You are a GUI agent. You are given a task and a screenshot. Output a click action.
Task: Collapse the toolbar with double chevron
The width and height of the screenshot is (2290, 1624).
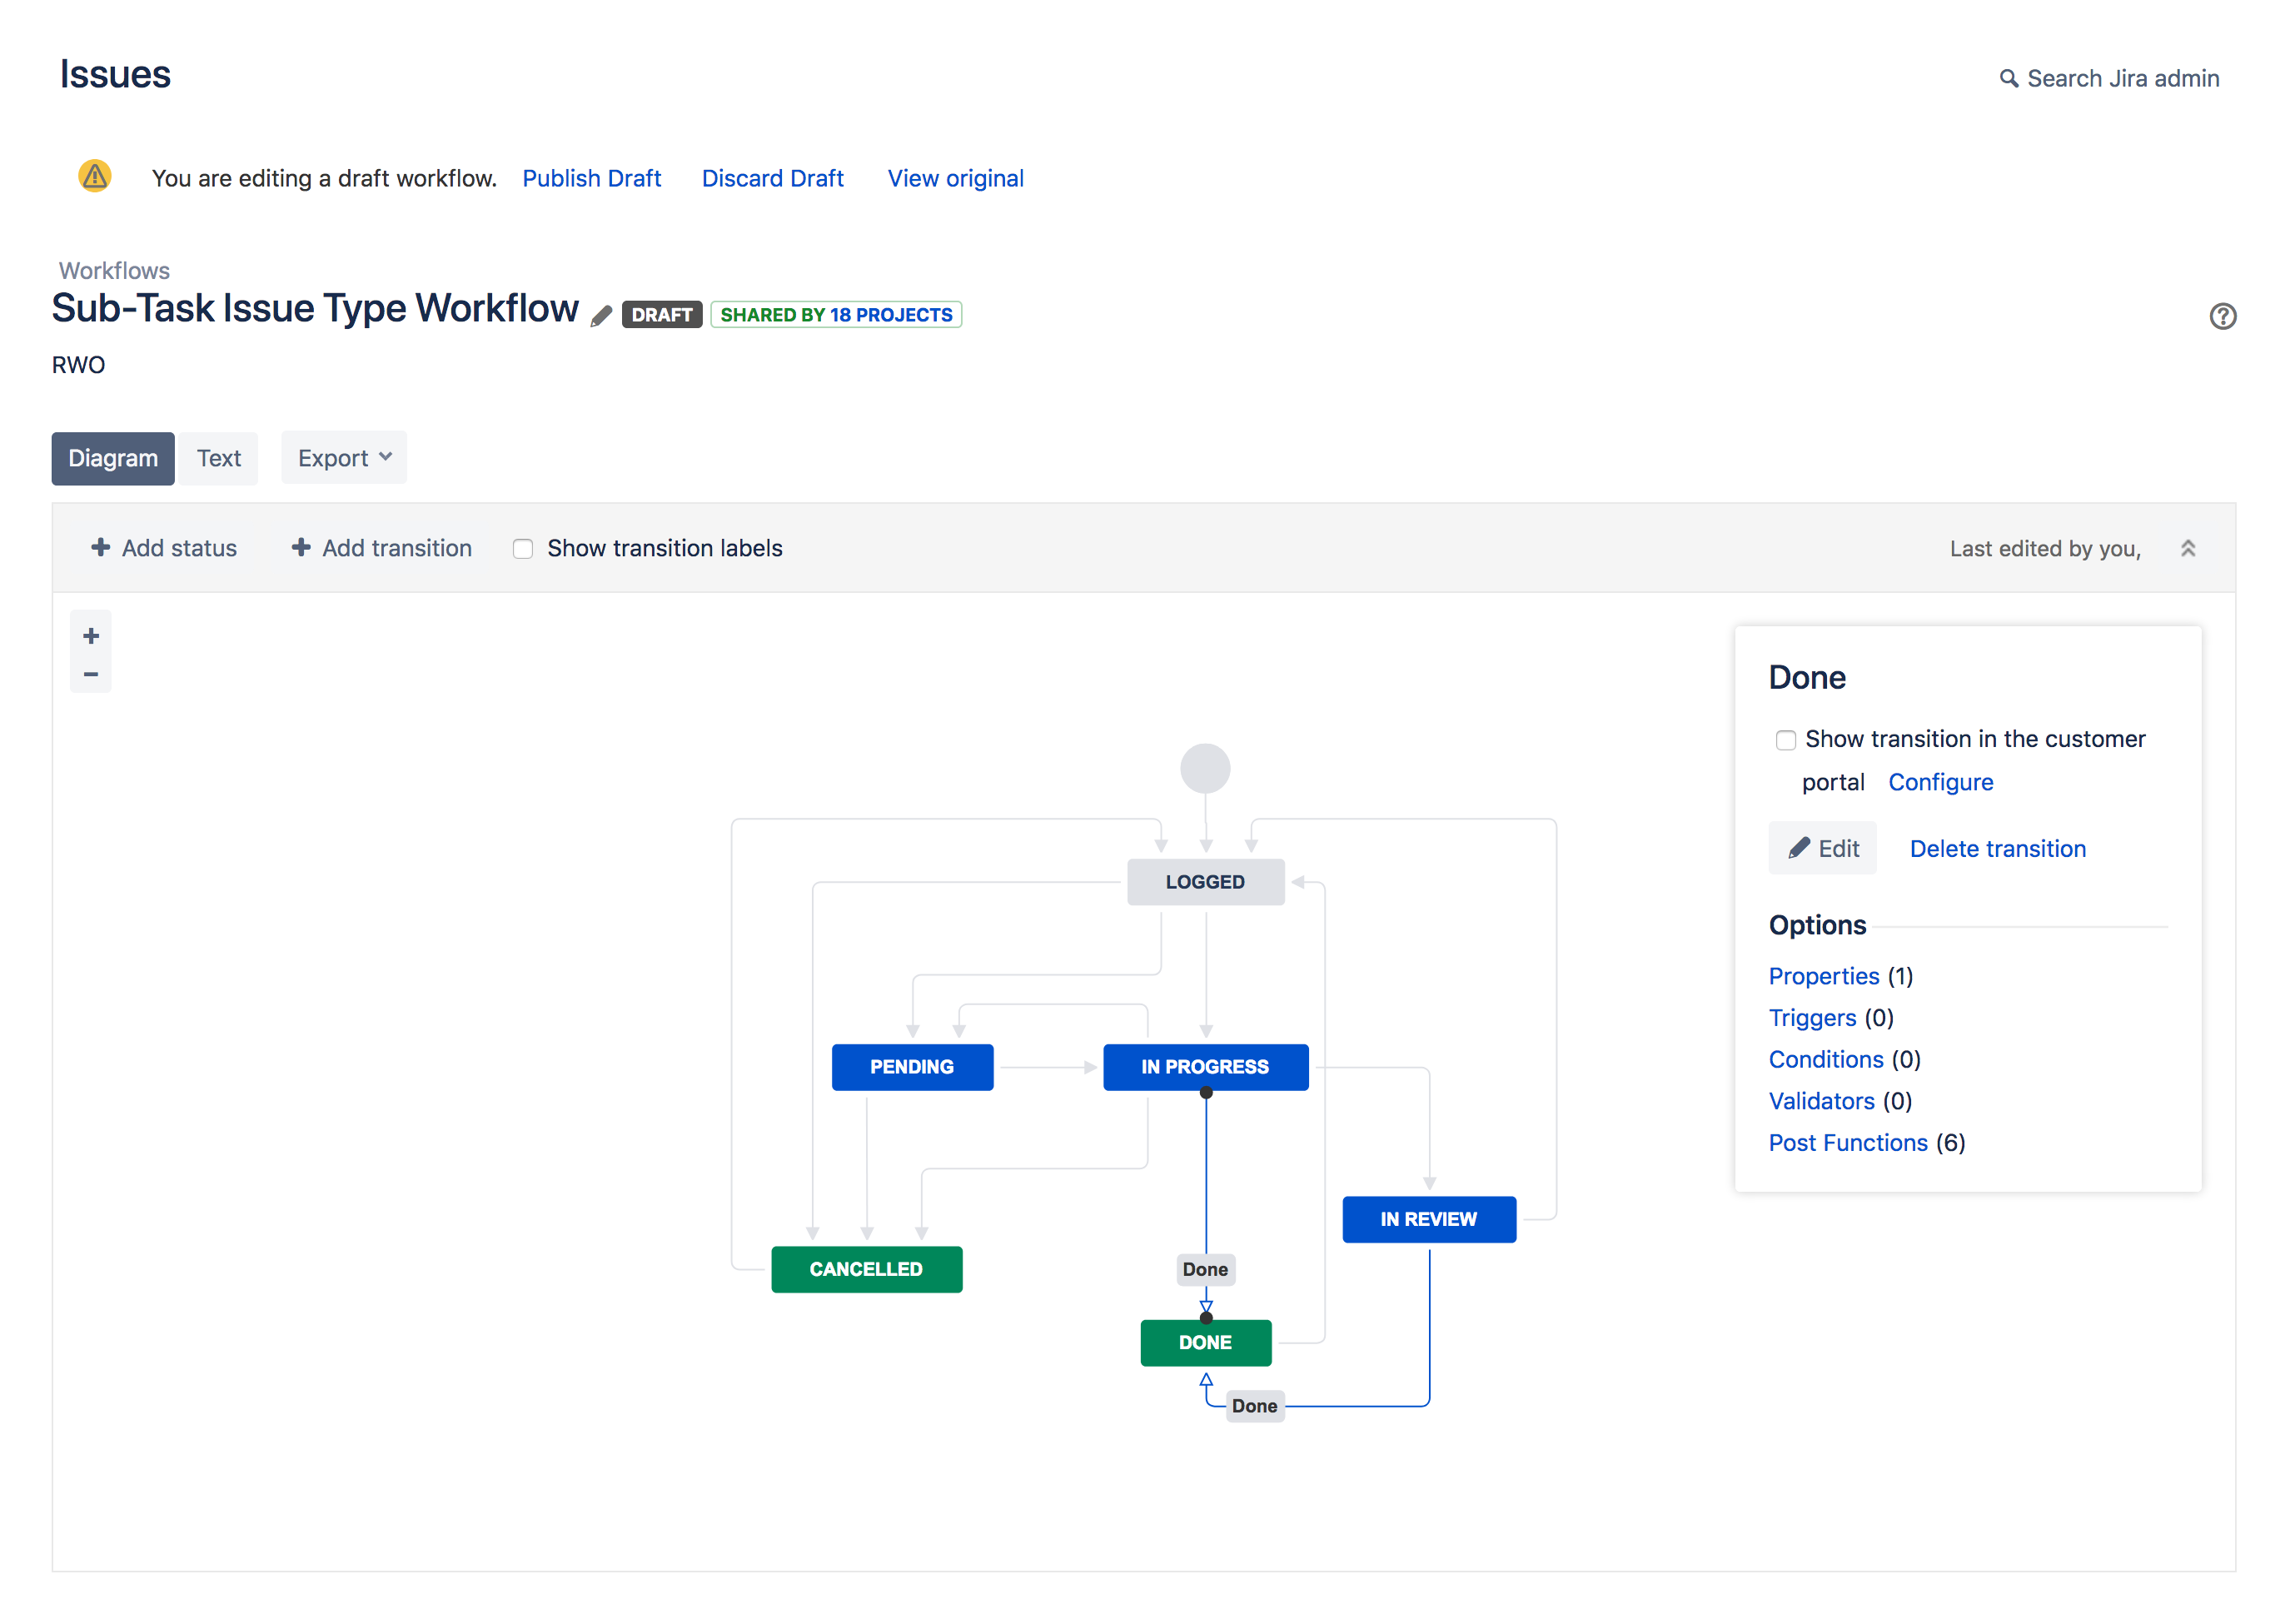pyautogui.click(x=2188, y=548)
